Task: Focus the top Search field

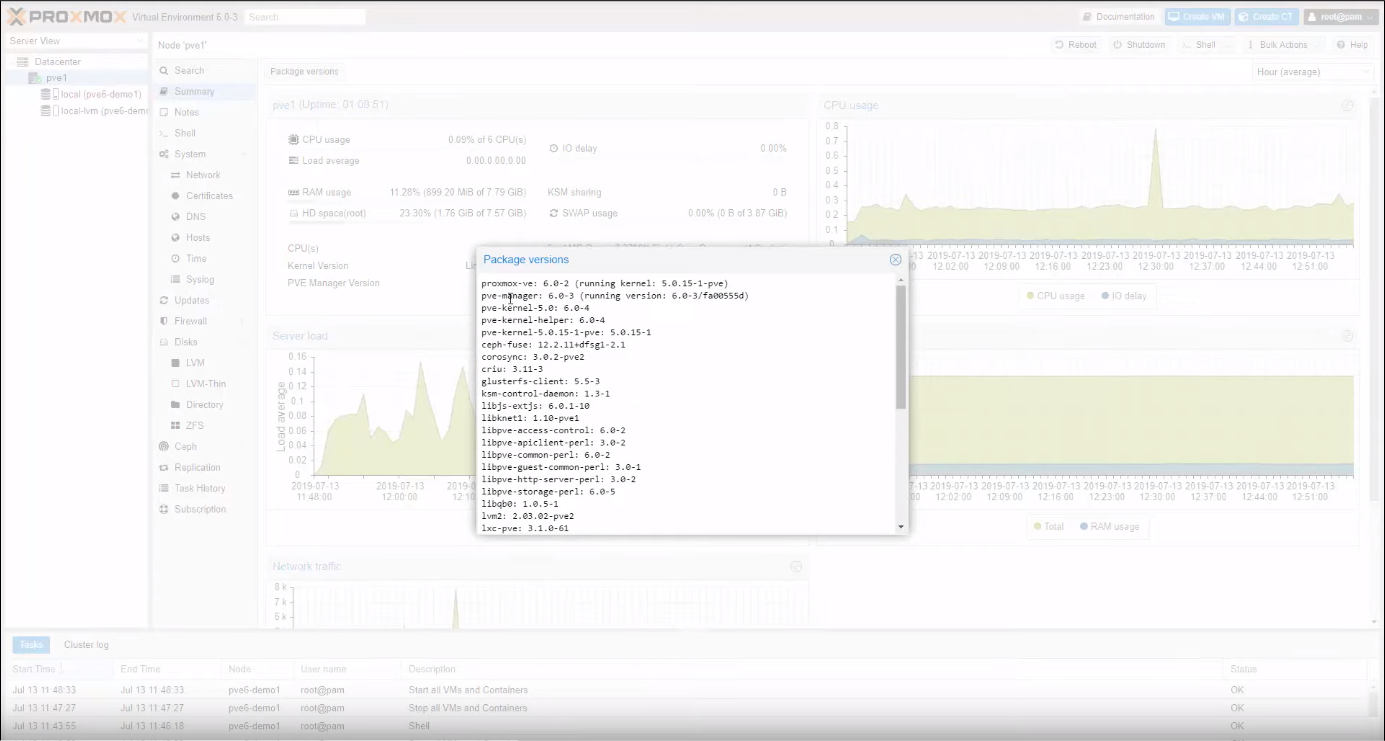Action: coord(305,17)
